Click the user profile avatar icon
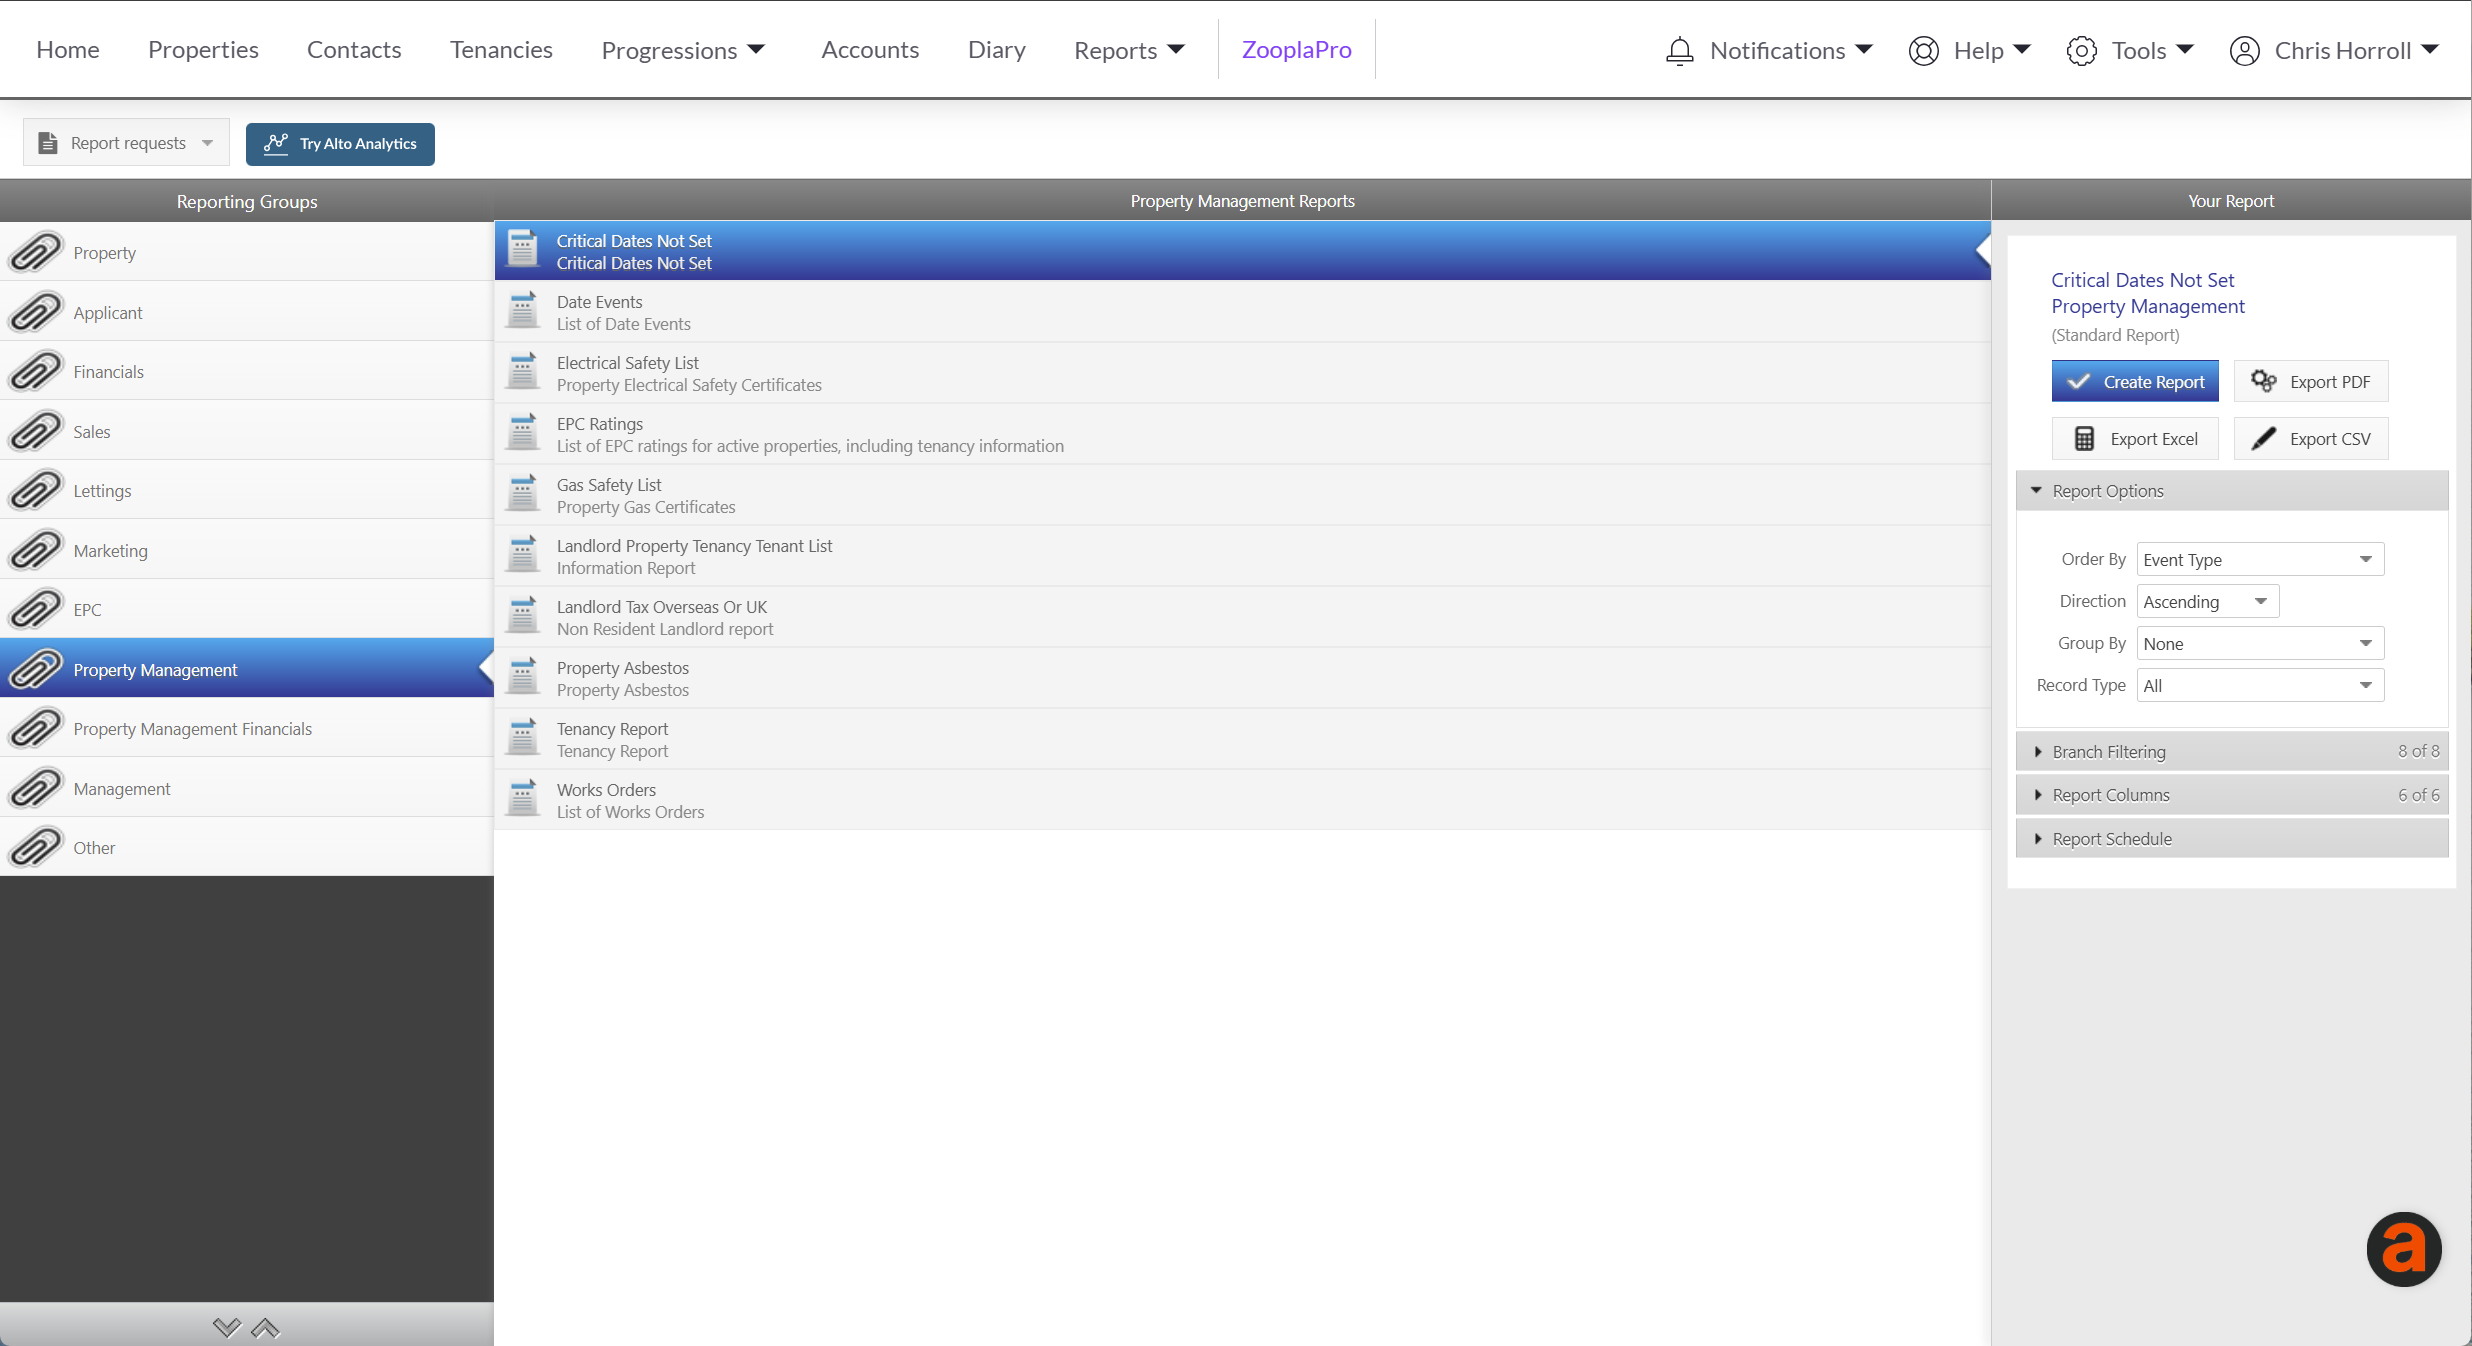Screen dimensions: 2472x1346 click(2244, 50)
